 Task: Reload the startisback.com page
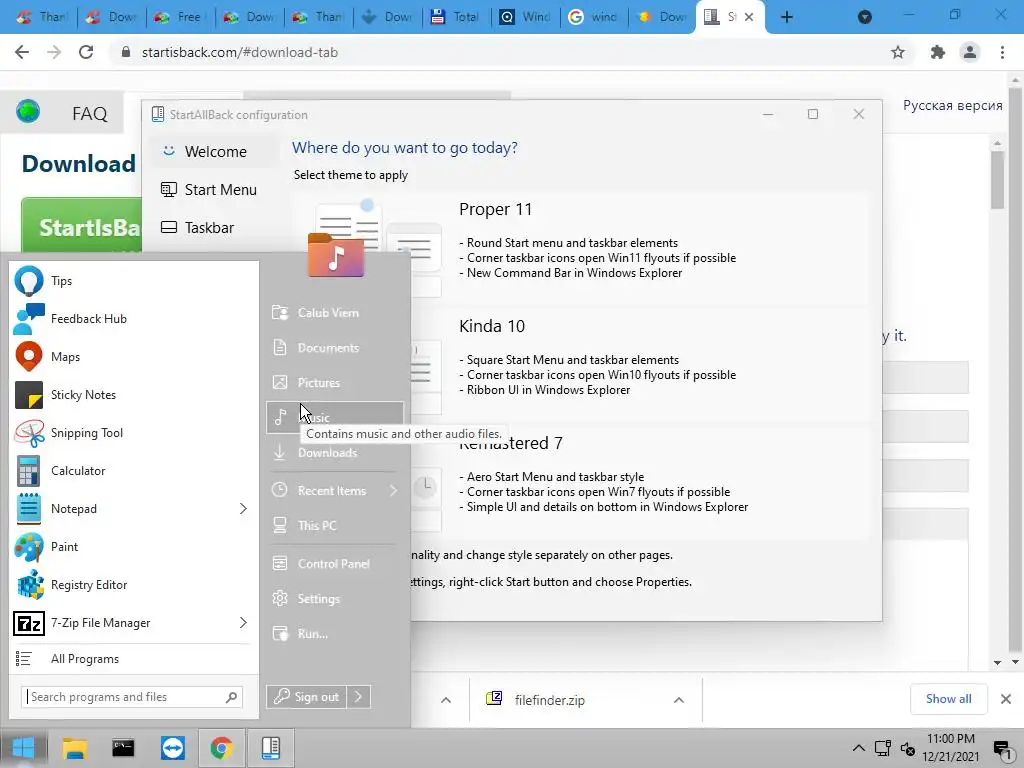86,52
